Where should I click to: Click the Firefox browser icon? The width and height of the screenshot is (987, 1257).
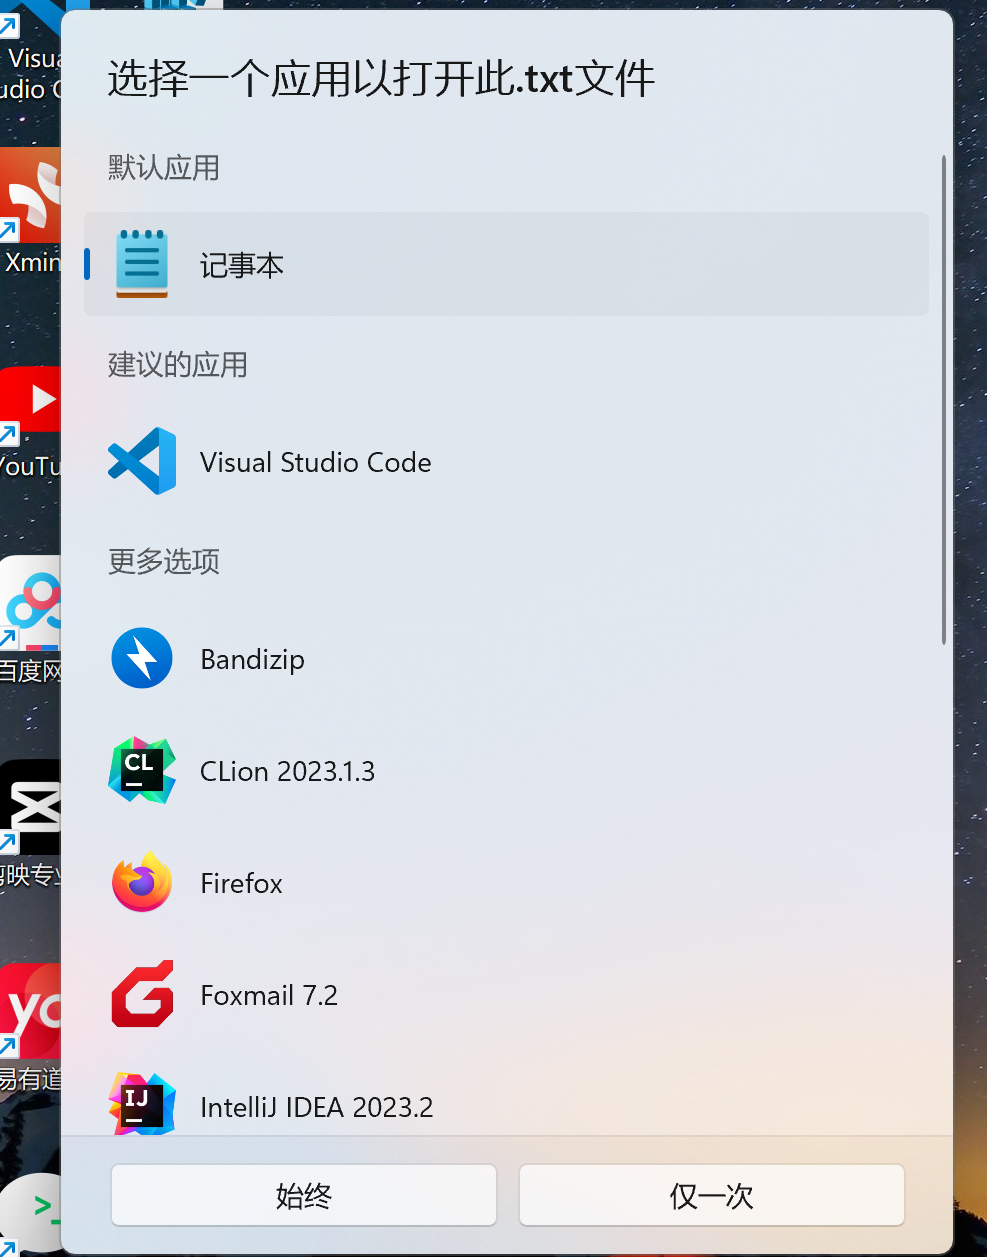[142, 882]
